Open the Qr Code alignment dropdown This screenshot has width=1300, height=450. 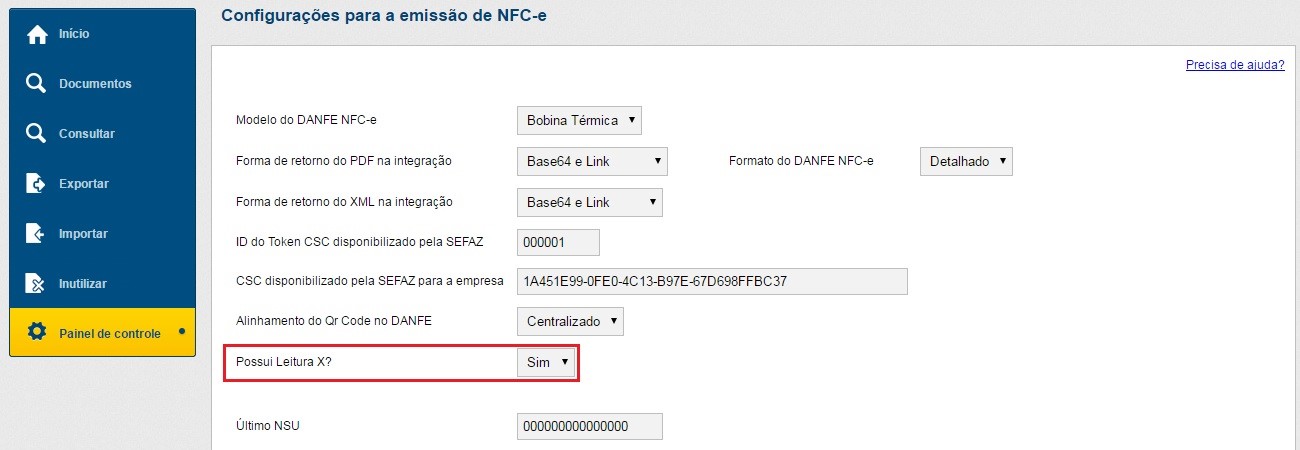pyautogui.click(x=570, y=322)
